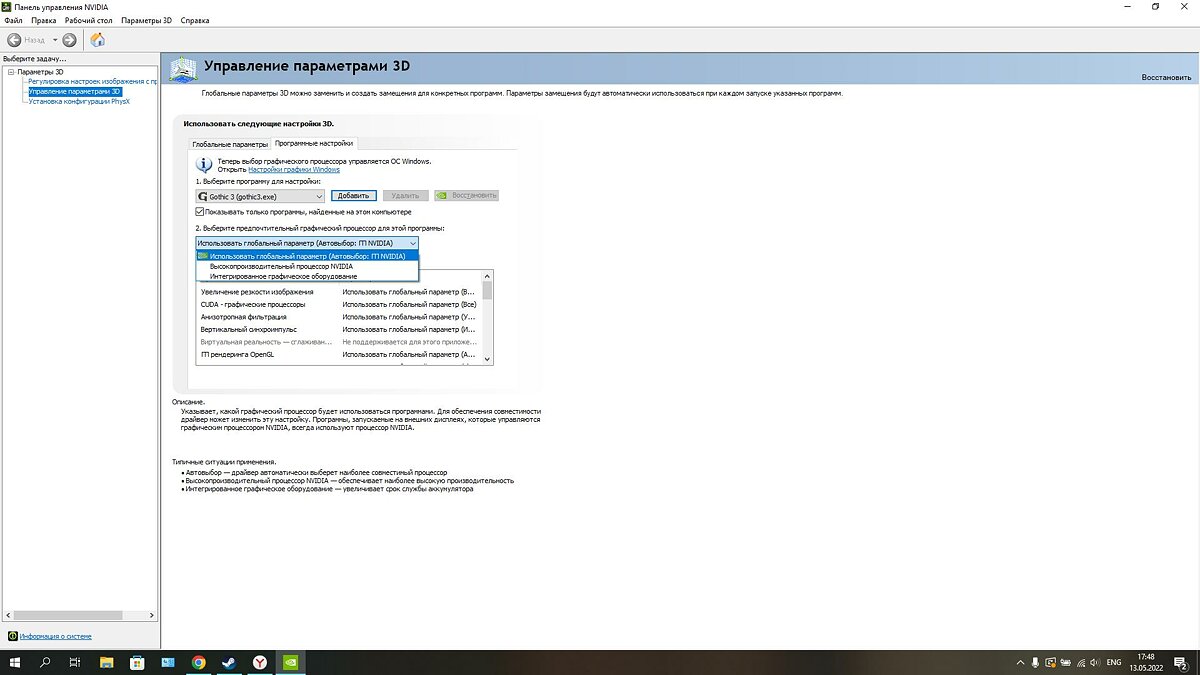Select "Установка конфигурации PhysX" tree item
Screen dimensions: 1200x675
point(80,101)
